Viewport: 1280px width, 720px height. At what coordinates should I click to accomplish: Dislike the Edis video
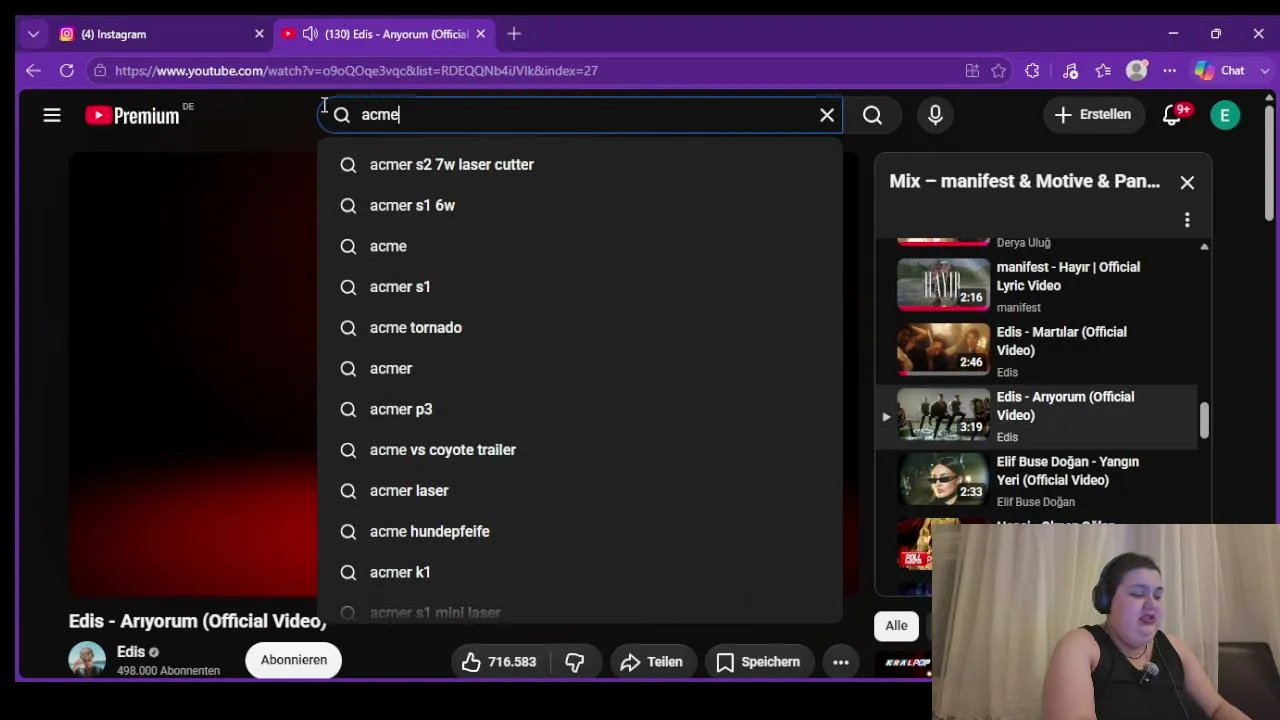point(574,662)
